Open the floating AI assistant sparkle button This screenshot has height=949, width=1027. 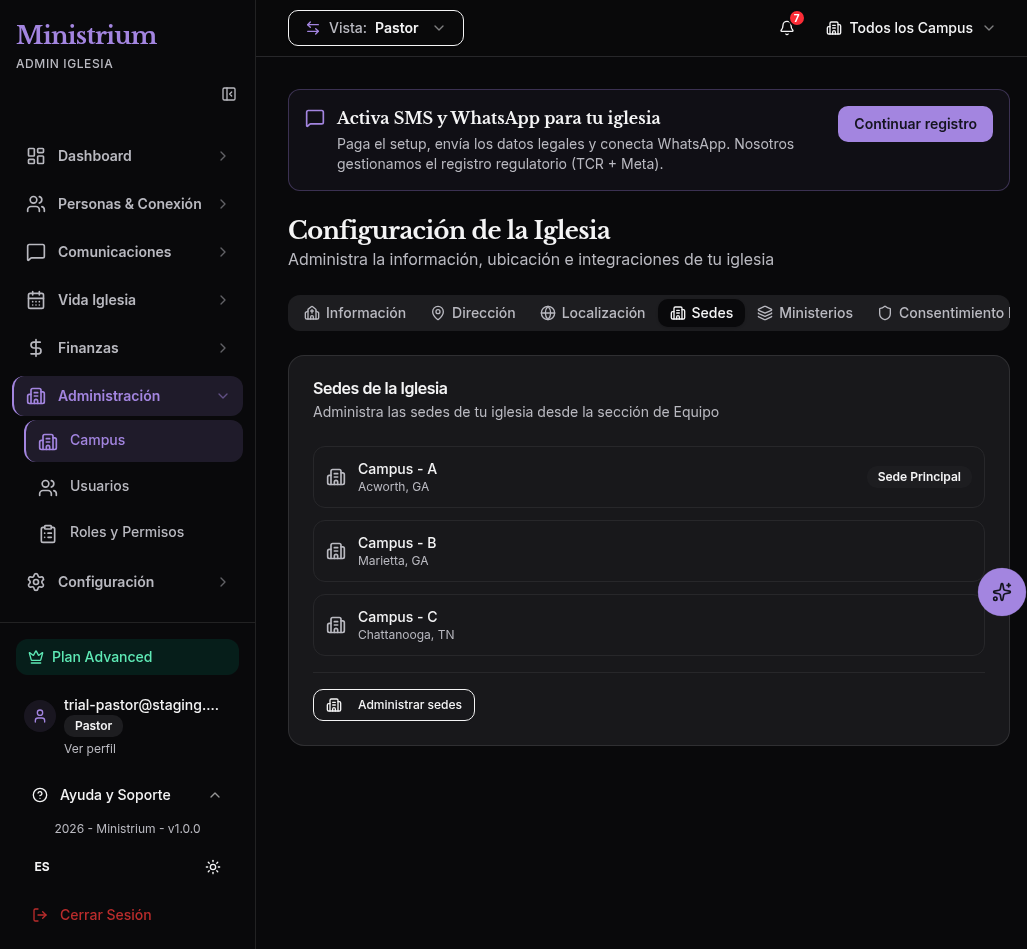click(x=1001, y=592)
